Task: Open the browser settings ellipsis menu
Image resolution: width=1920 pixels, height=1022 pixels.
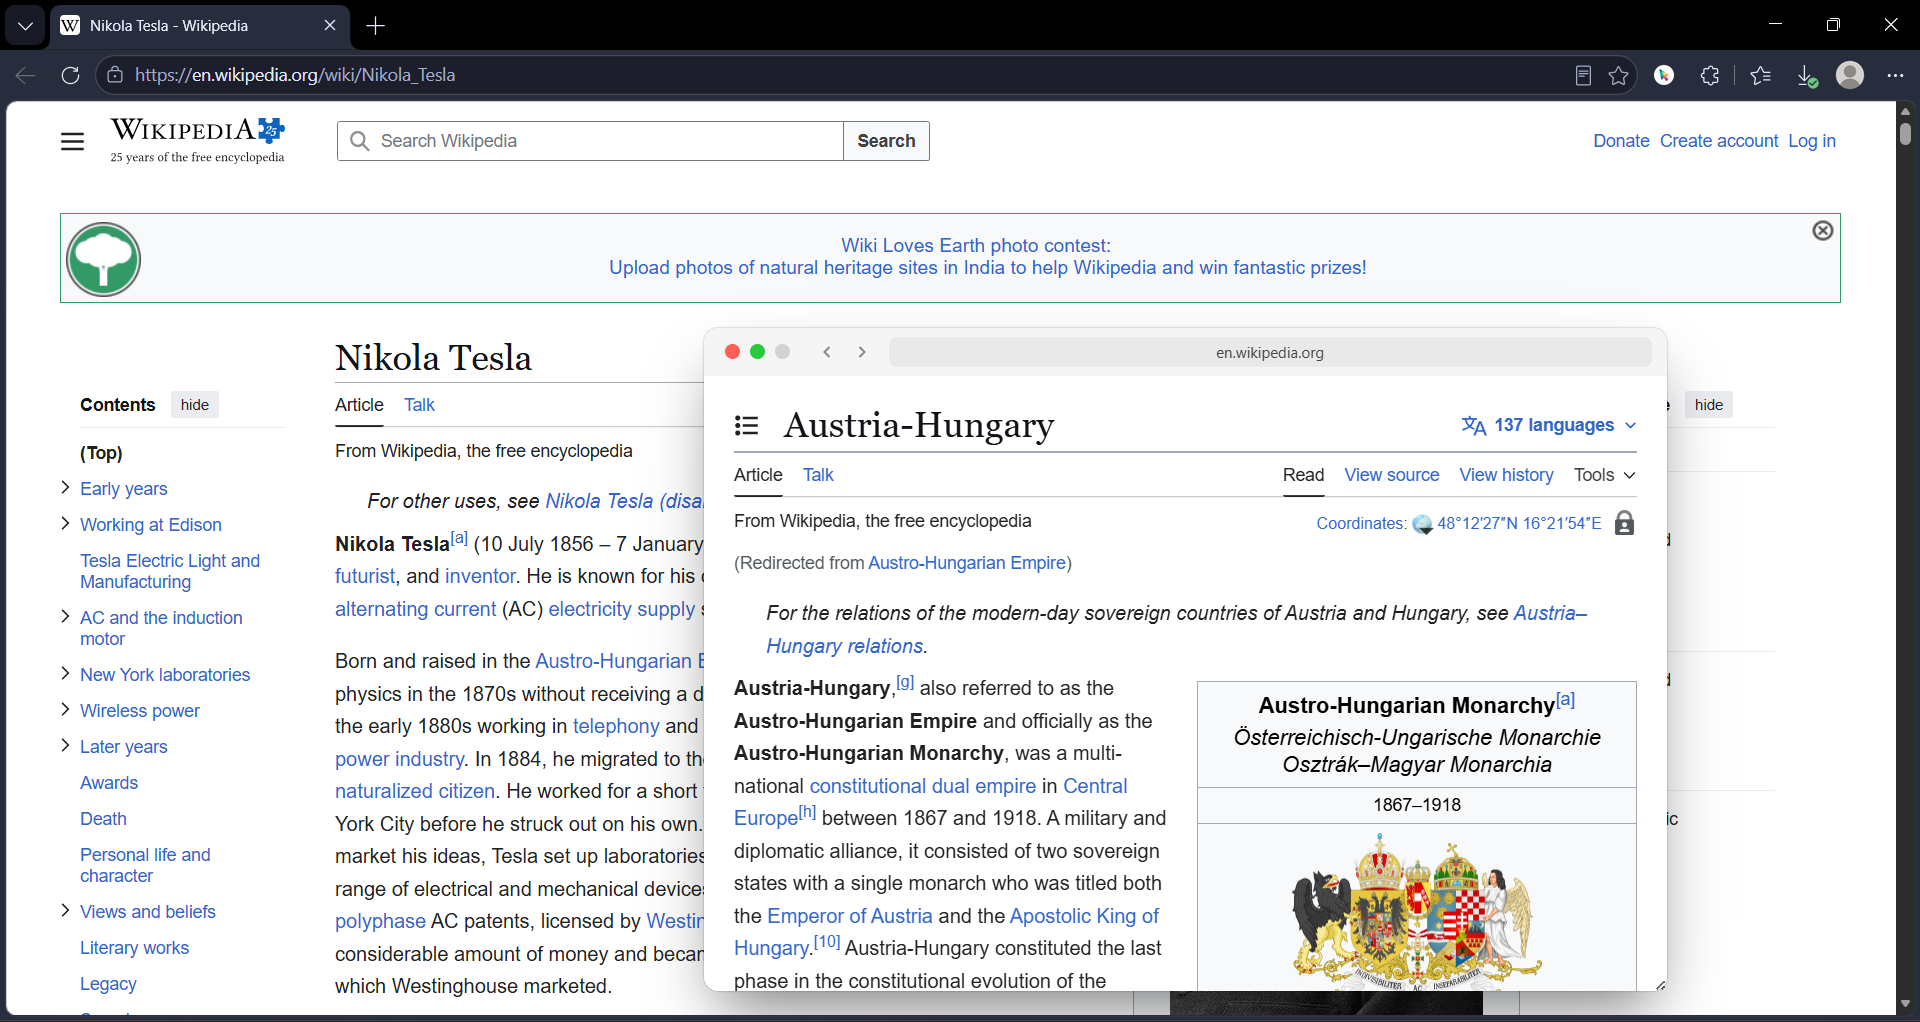Action: click(1895, 75)
